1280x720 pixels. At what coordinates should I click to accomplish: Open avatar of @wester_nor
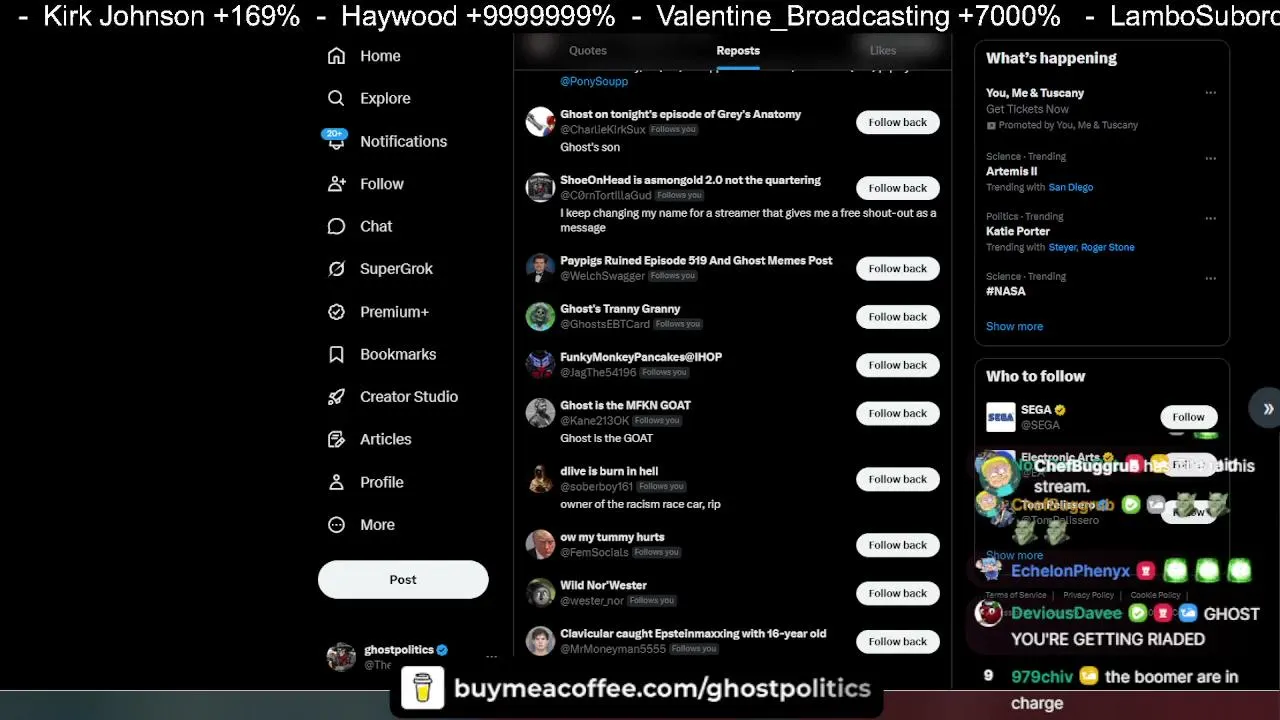click(540, 593)
